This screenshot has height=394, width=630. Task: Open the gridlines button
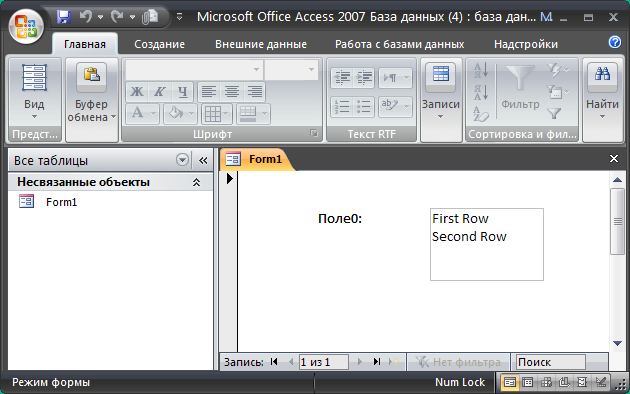[217, 114]
